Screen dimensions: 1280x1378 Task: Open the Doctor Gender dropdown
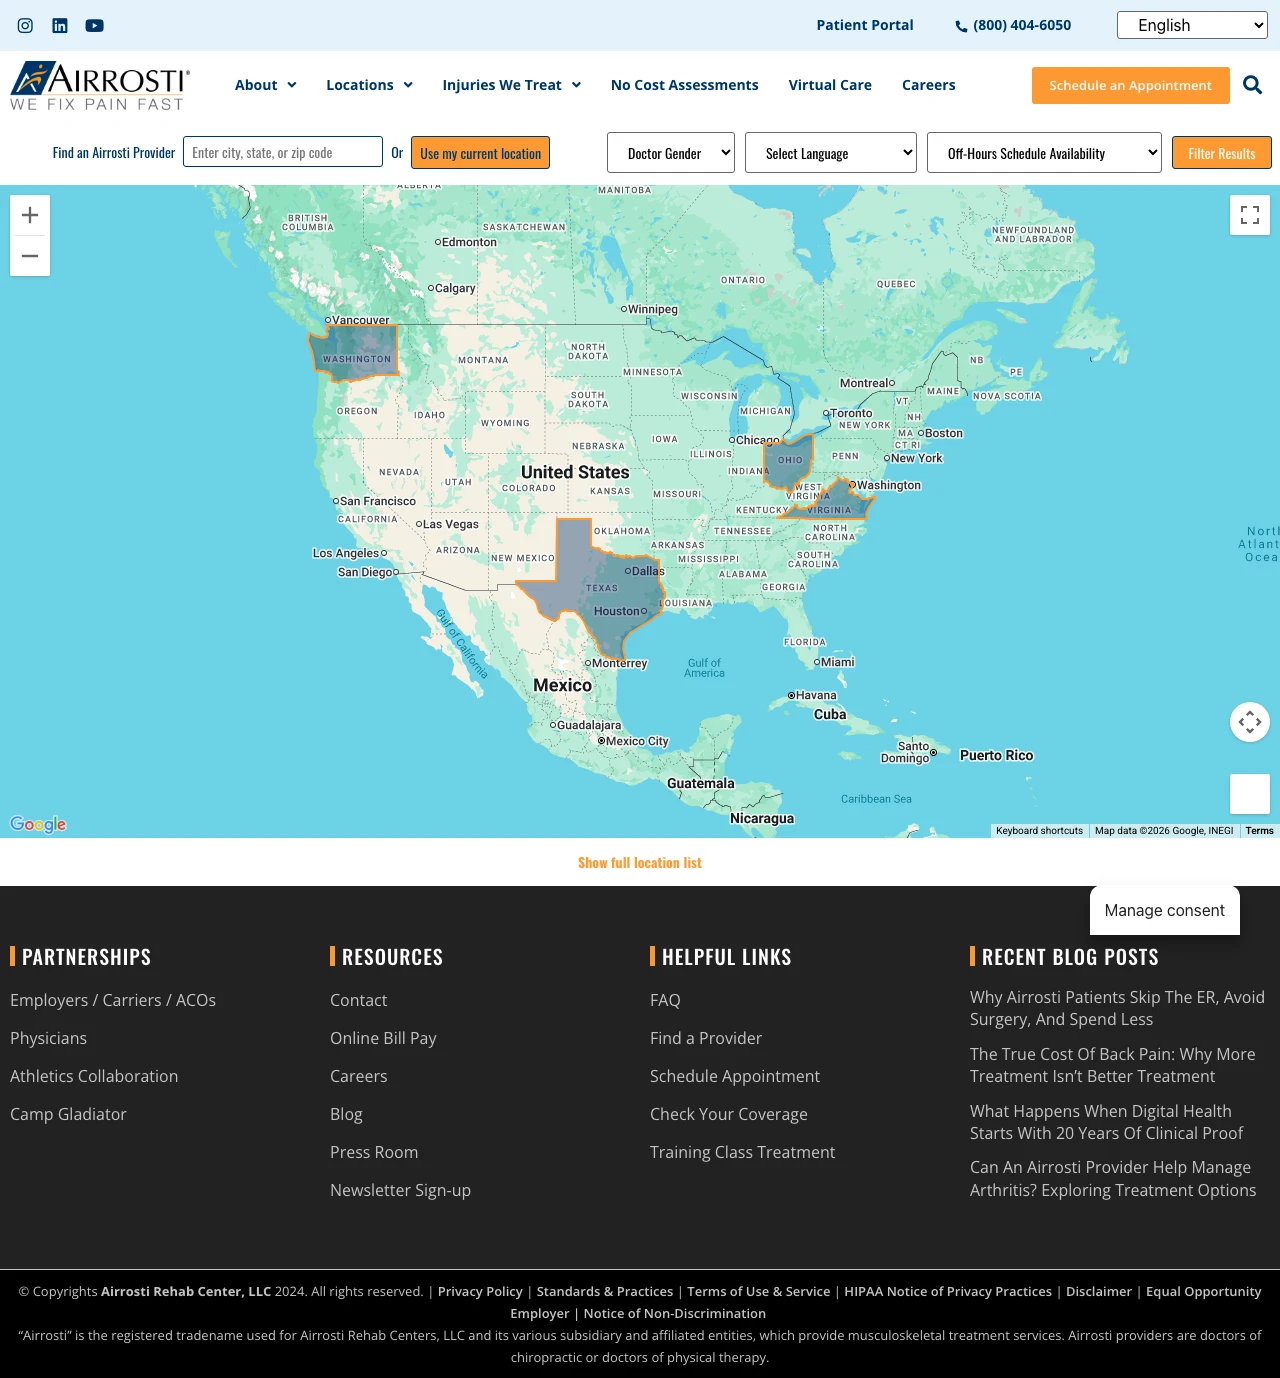point(671,153)
